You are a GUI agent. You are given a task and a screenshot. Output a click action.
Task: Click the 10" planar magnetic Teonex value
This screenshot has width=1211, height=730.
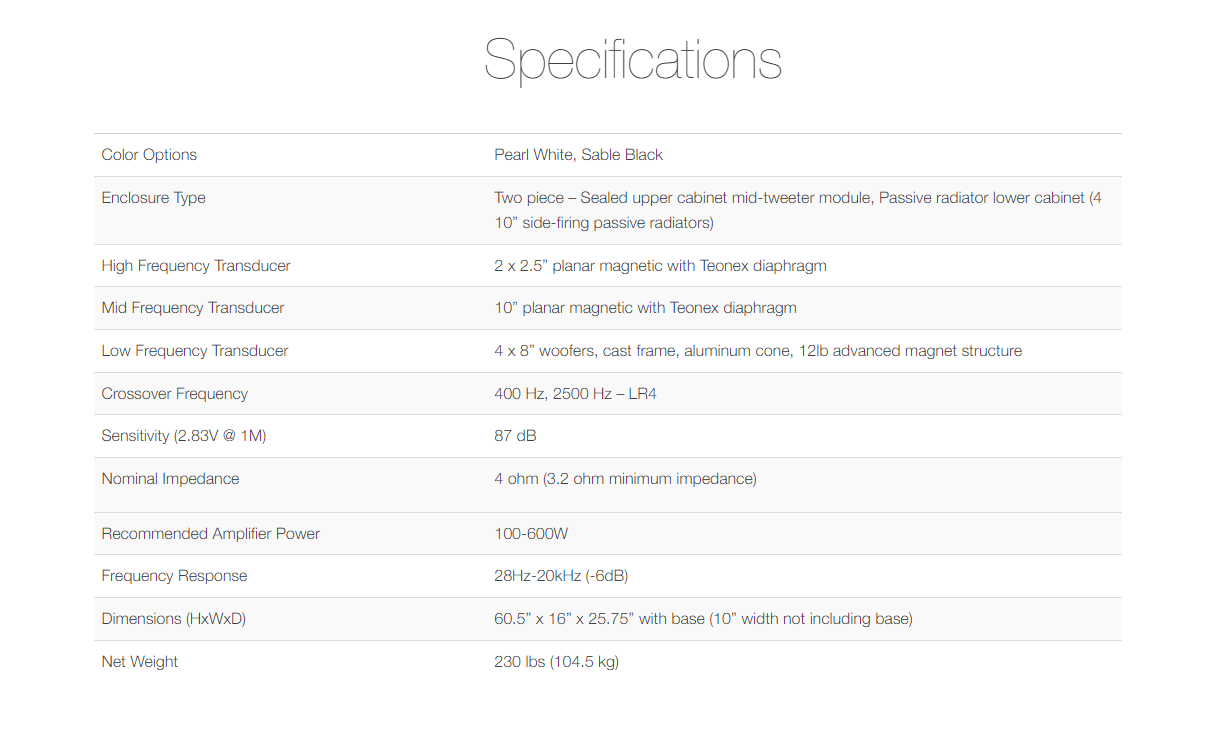645,308
